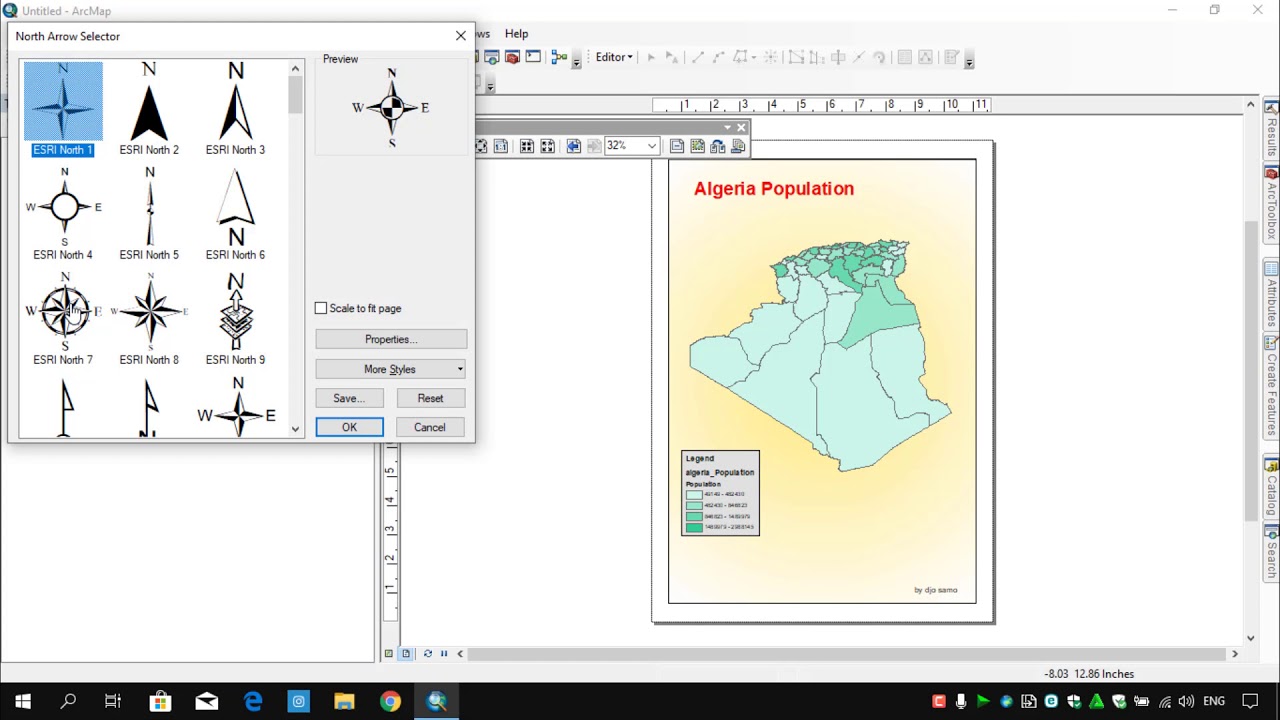Screen dimensions: 1280x720
Task: Click the Save button in selector
Action: point(349,398)
